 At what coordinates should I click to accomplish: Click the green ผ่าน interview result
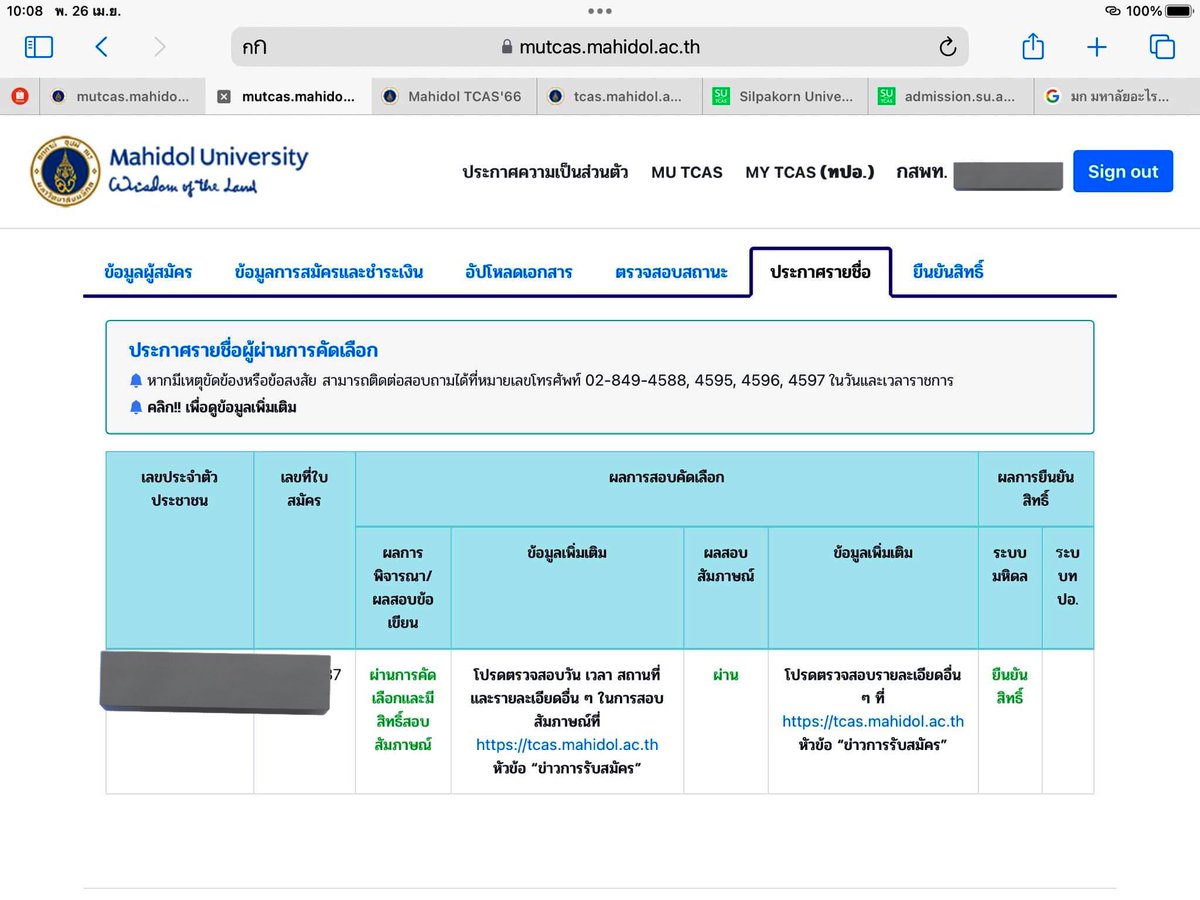pyautogui.click(x=726, y=675)
